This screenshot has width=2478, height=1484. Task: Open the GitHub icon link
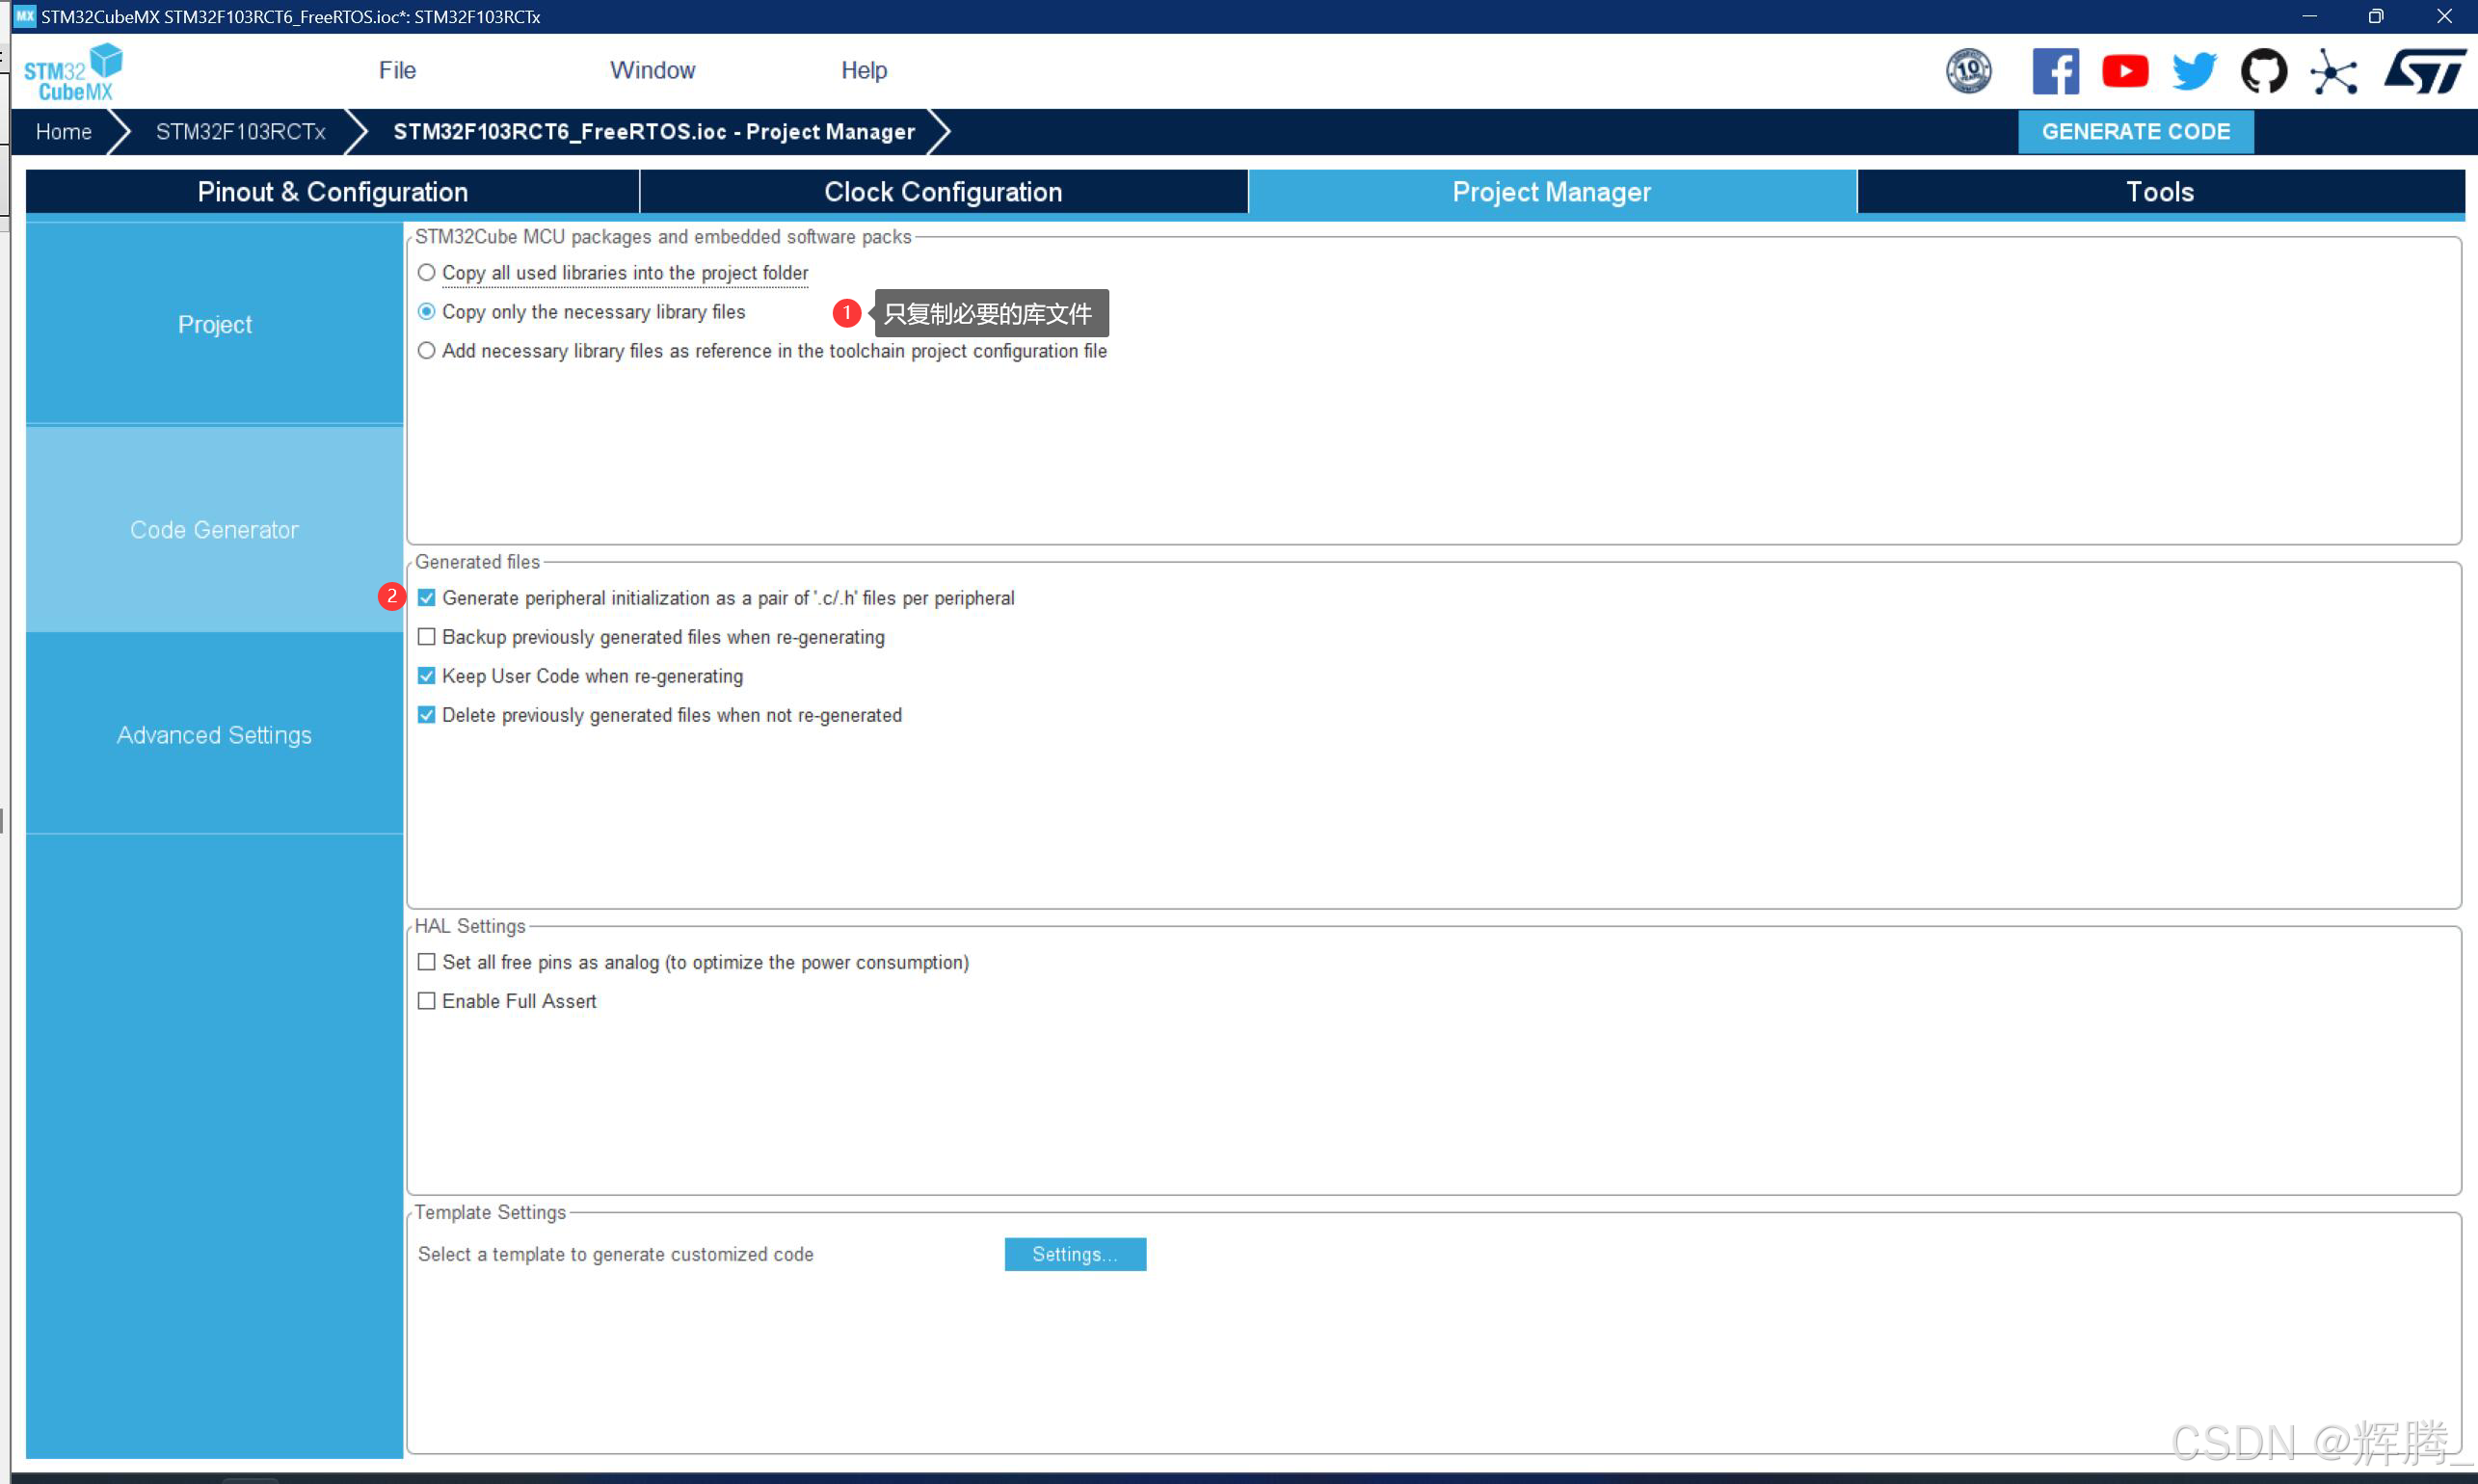tap(2263, 71)
